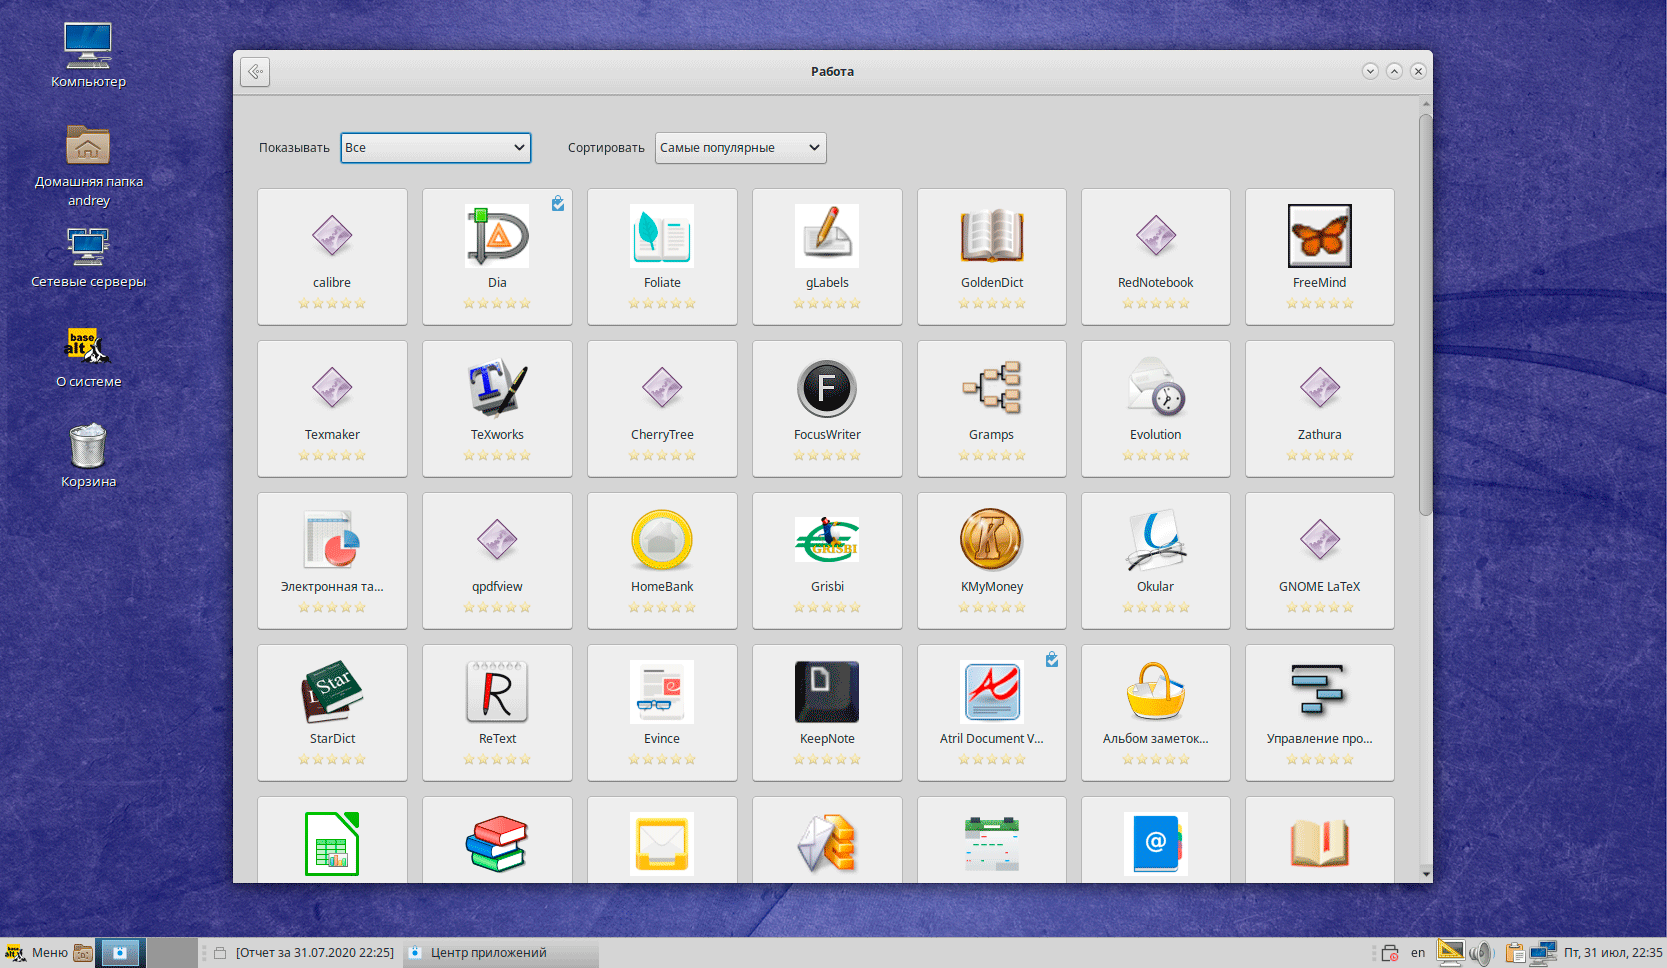Open the Dia application tile
The height and width of the screenshot is (968, 1667).
[x=497, y=256]
